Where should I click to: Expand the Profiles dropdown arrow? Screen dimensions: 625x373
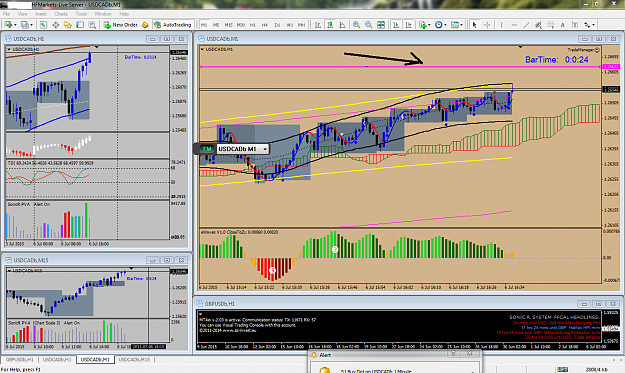coord(31,25)
